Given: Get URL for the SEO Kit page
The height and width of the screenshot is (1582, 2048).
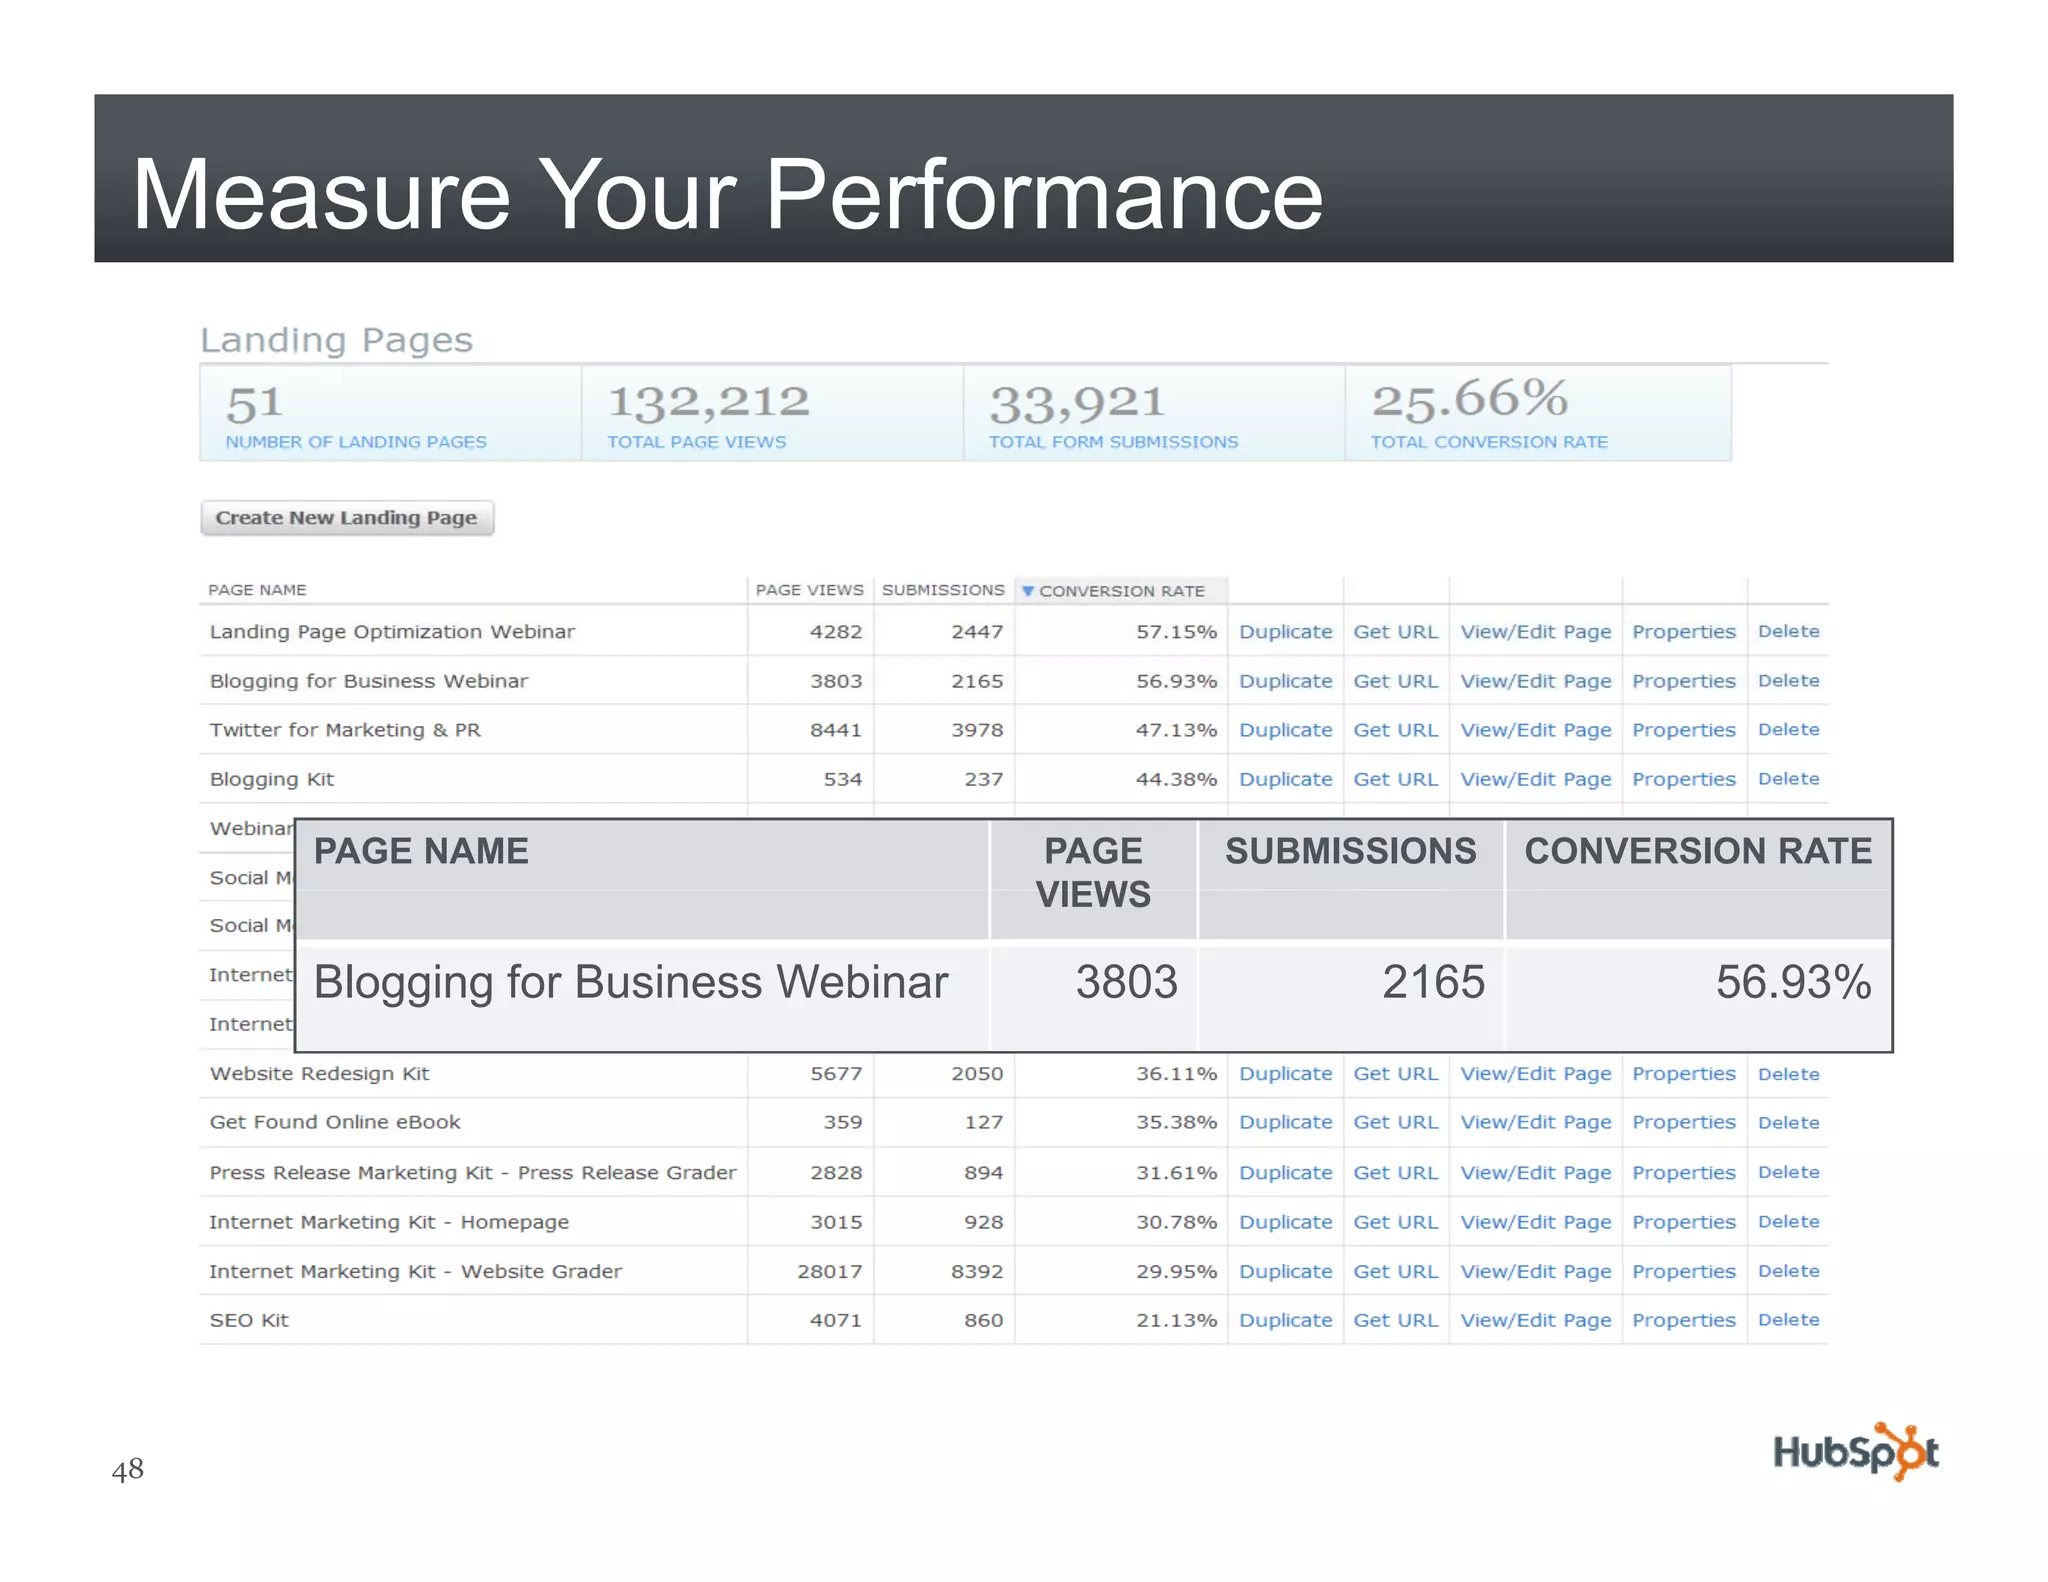Looking at the screenshot, I should click(x=1395, y=1321).
